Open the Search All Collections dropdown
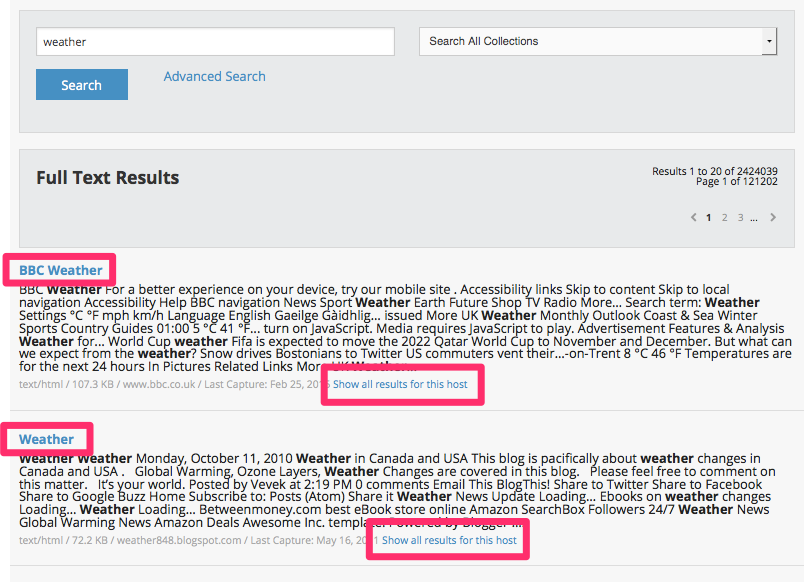 (590, 41)
